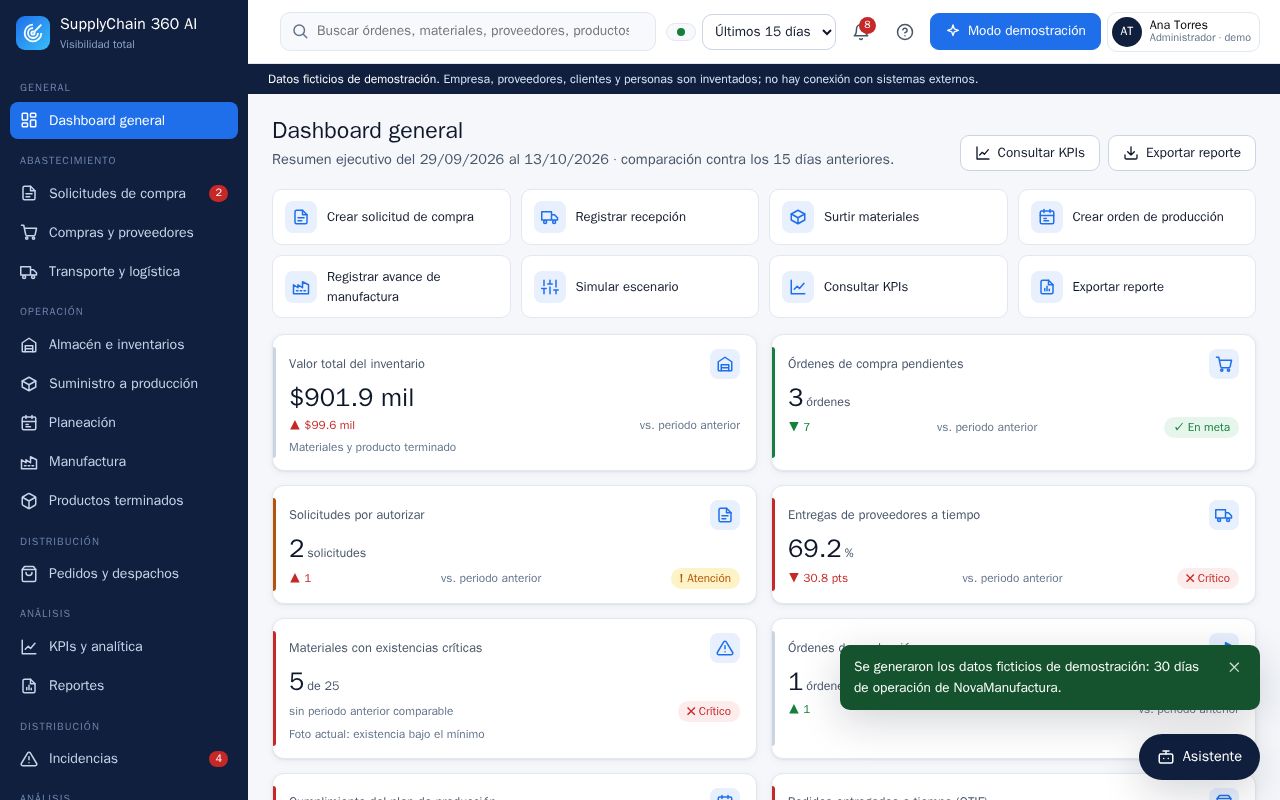Click truck icon on Entregas de proveedores card
The image size is (1280, 800).
coord(1224,515)
